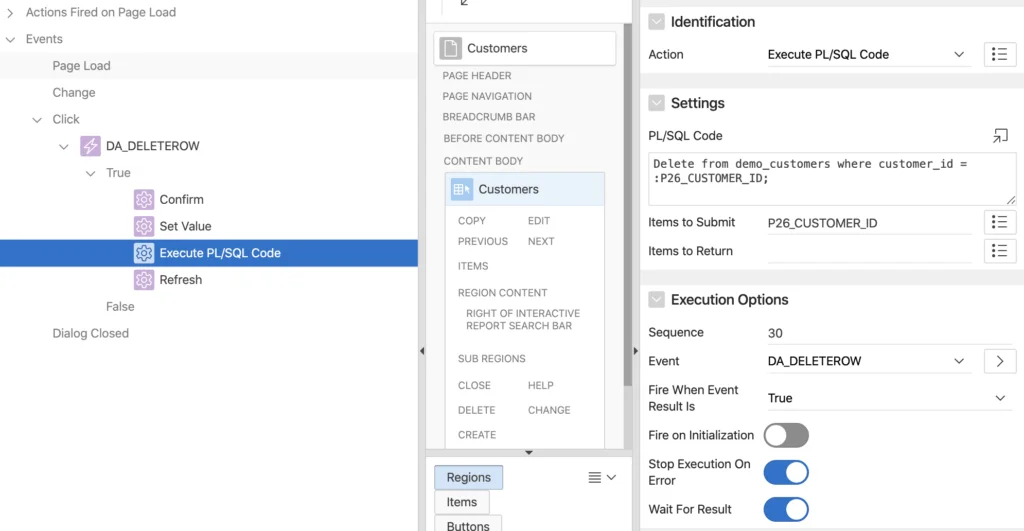Click the Sequence field showing 30
This screenshot has height=531, width=1024.
[890, 333]
